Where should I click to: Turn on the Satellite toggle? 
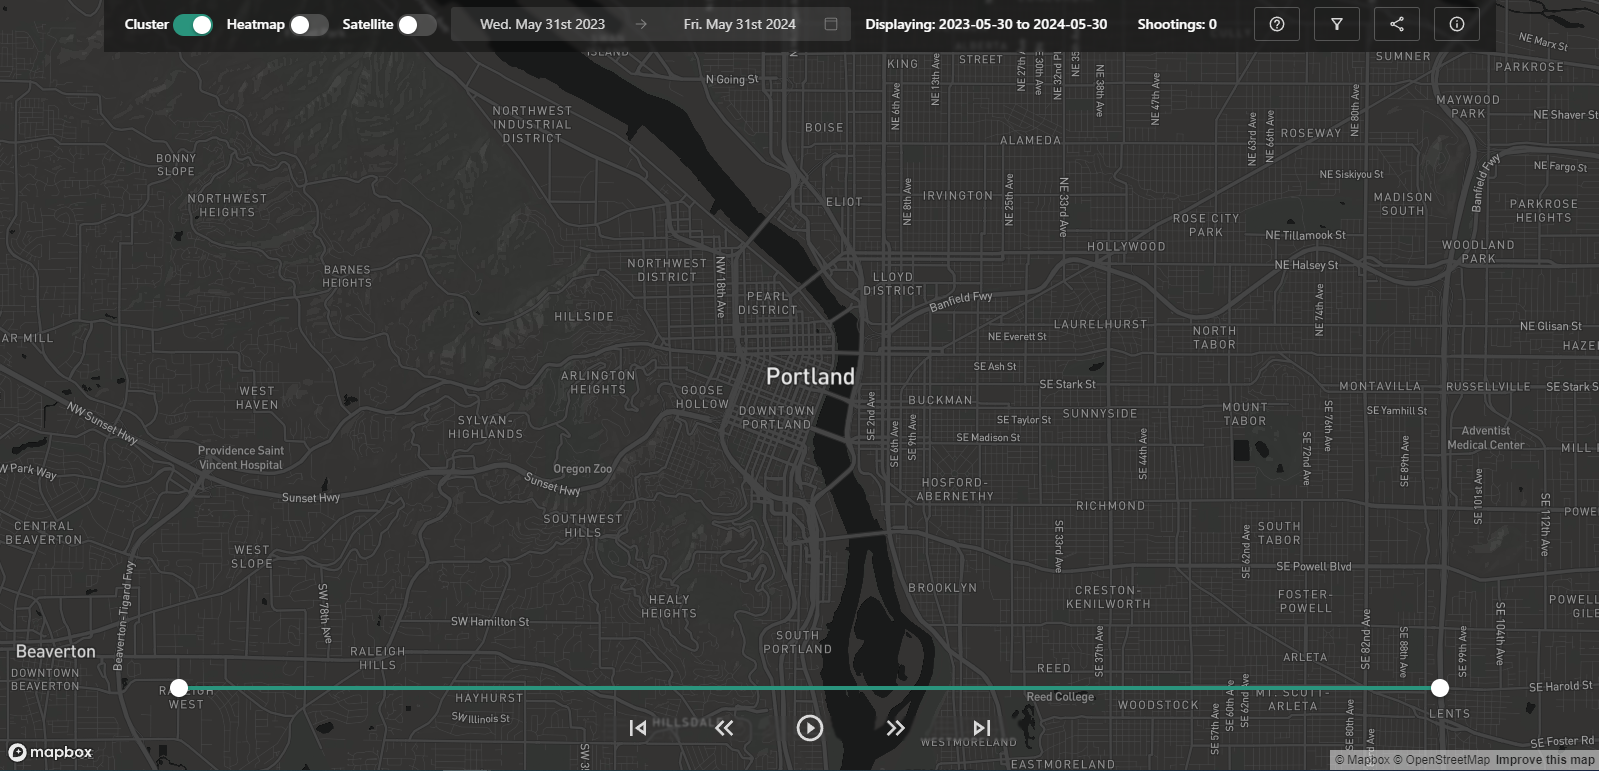(x=416, y=25)
